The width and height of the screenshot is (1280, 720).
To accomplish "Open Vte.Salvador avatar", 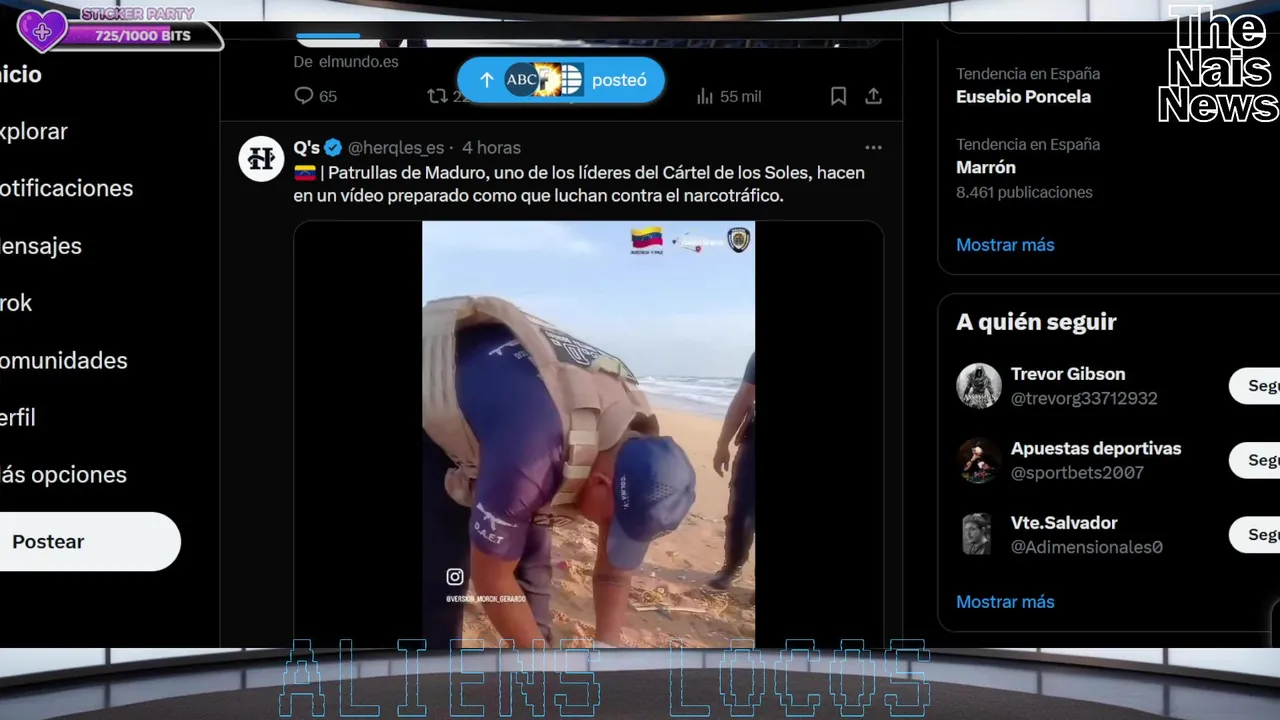I will pos(978,535).
